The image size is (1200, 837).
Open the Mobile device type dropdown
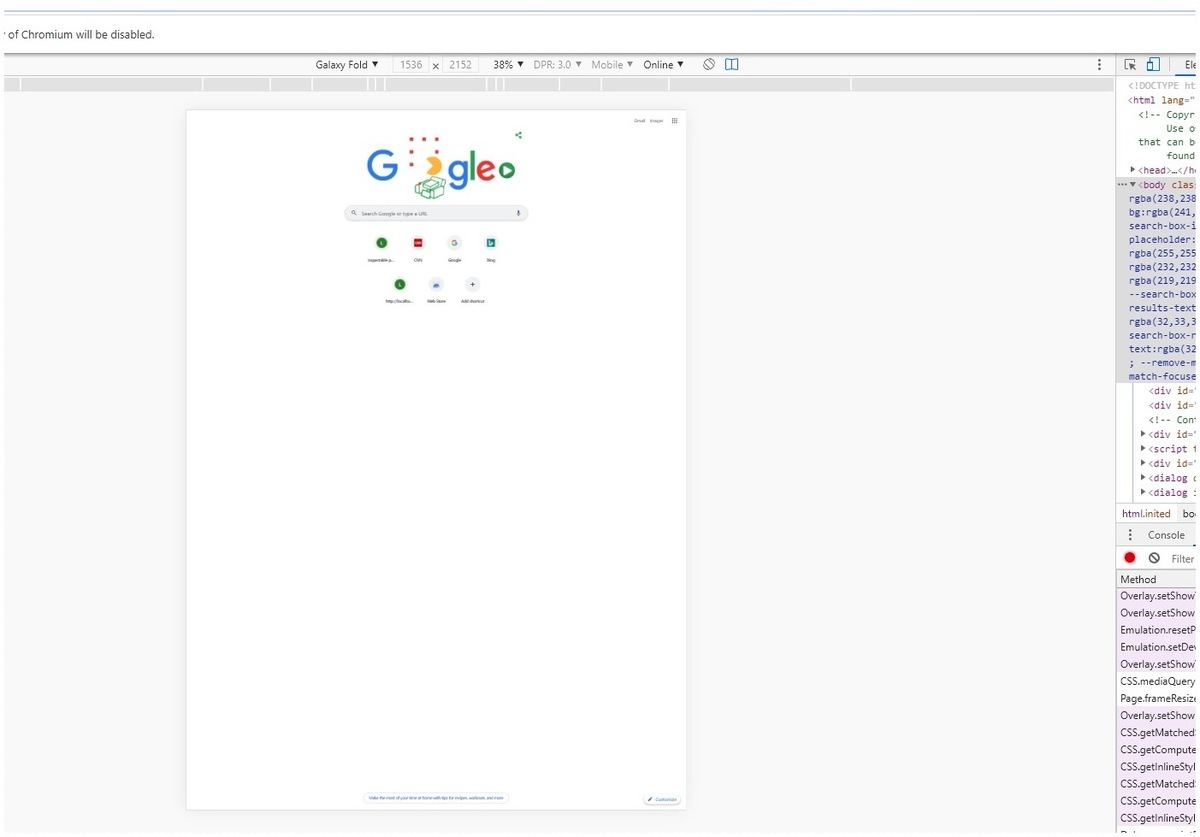612,65
